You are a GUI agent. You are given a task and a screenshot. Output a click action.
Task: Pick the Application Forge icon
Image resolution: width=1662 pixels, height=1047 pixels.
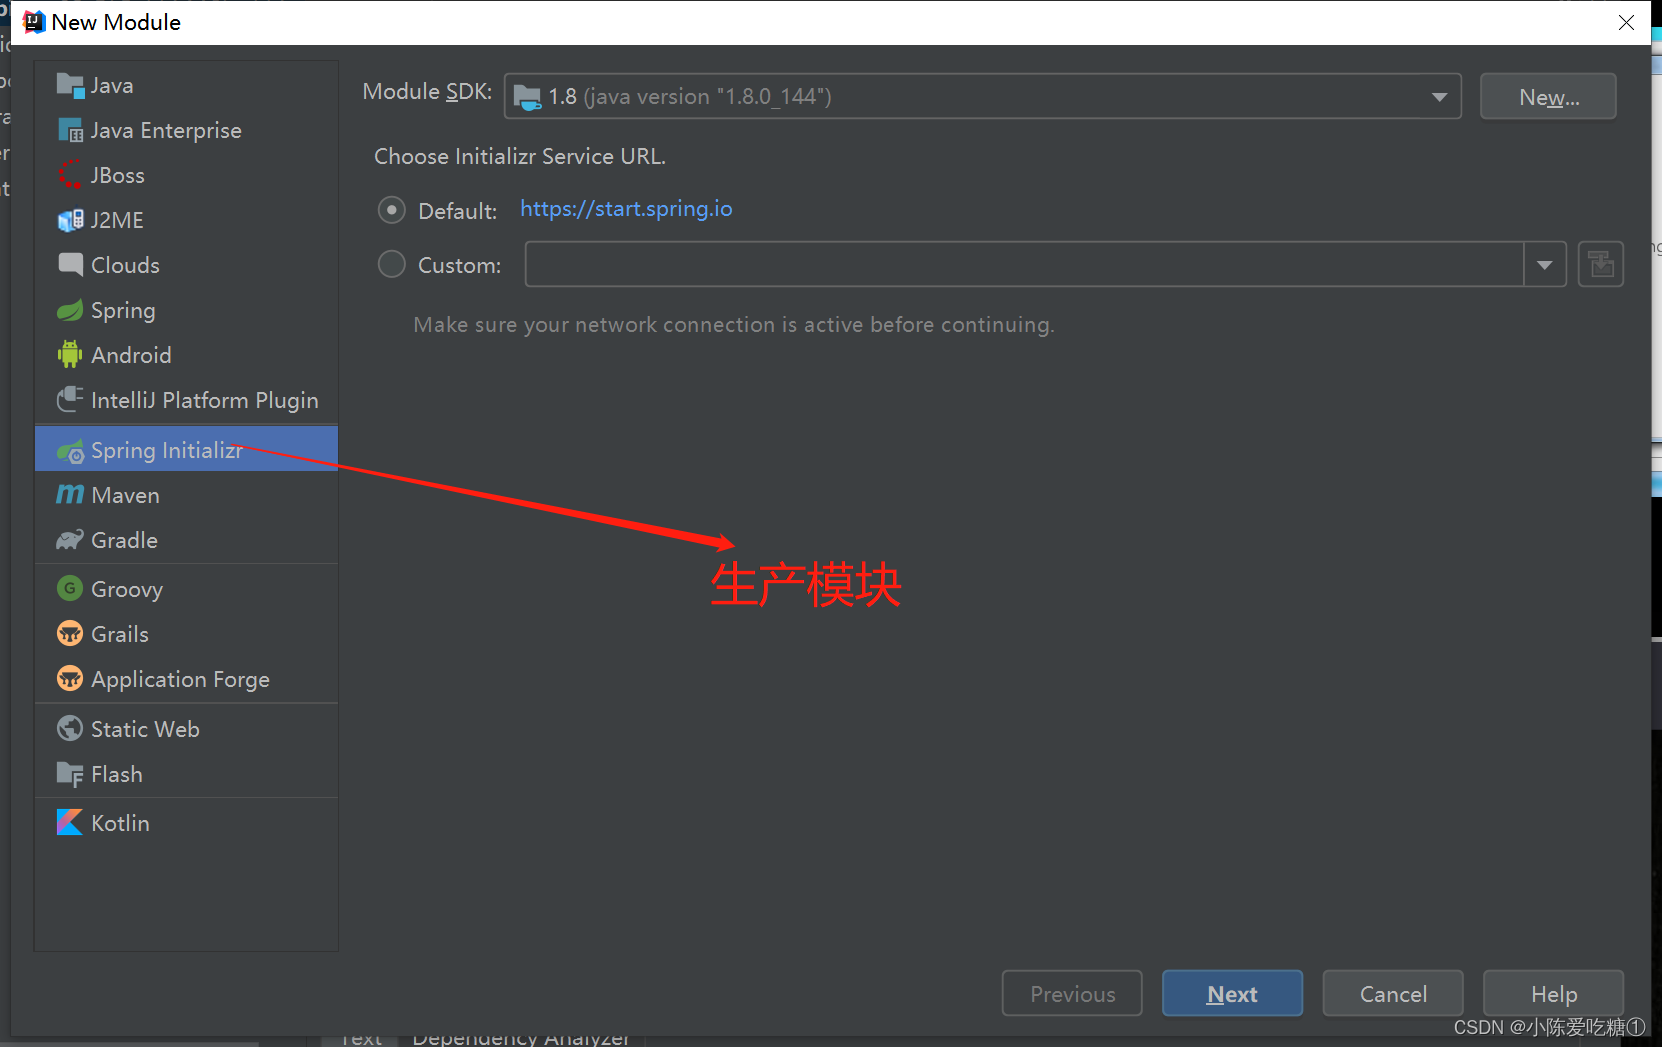coord(70,679)
